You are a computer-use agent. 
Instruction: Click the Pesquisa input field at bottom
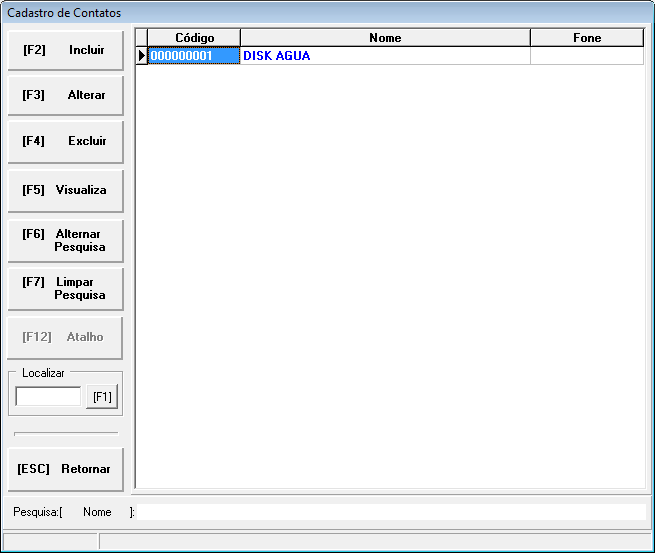tap(390, 512)
